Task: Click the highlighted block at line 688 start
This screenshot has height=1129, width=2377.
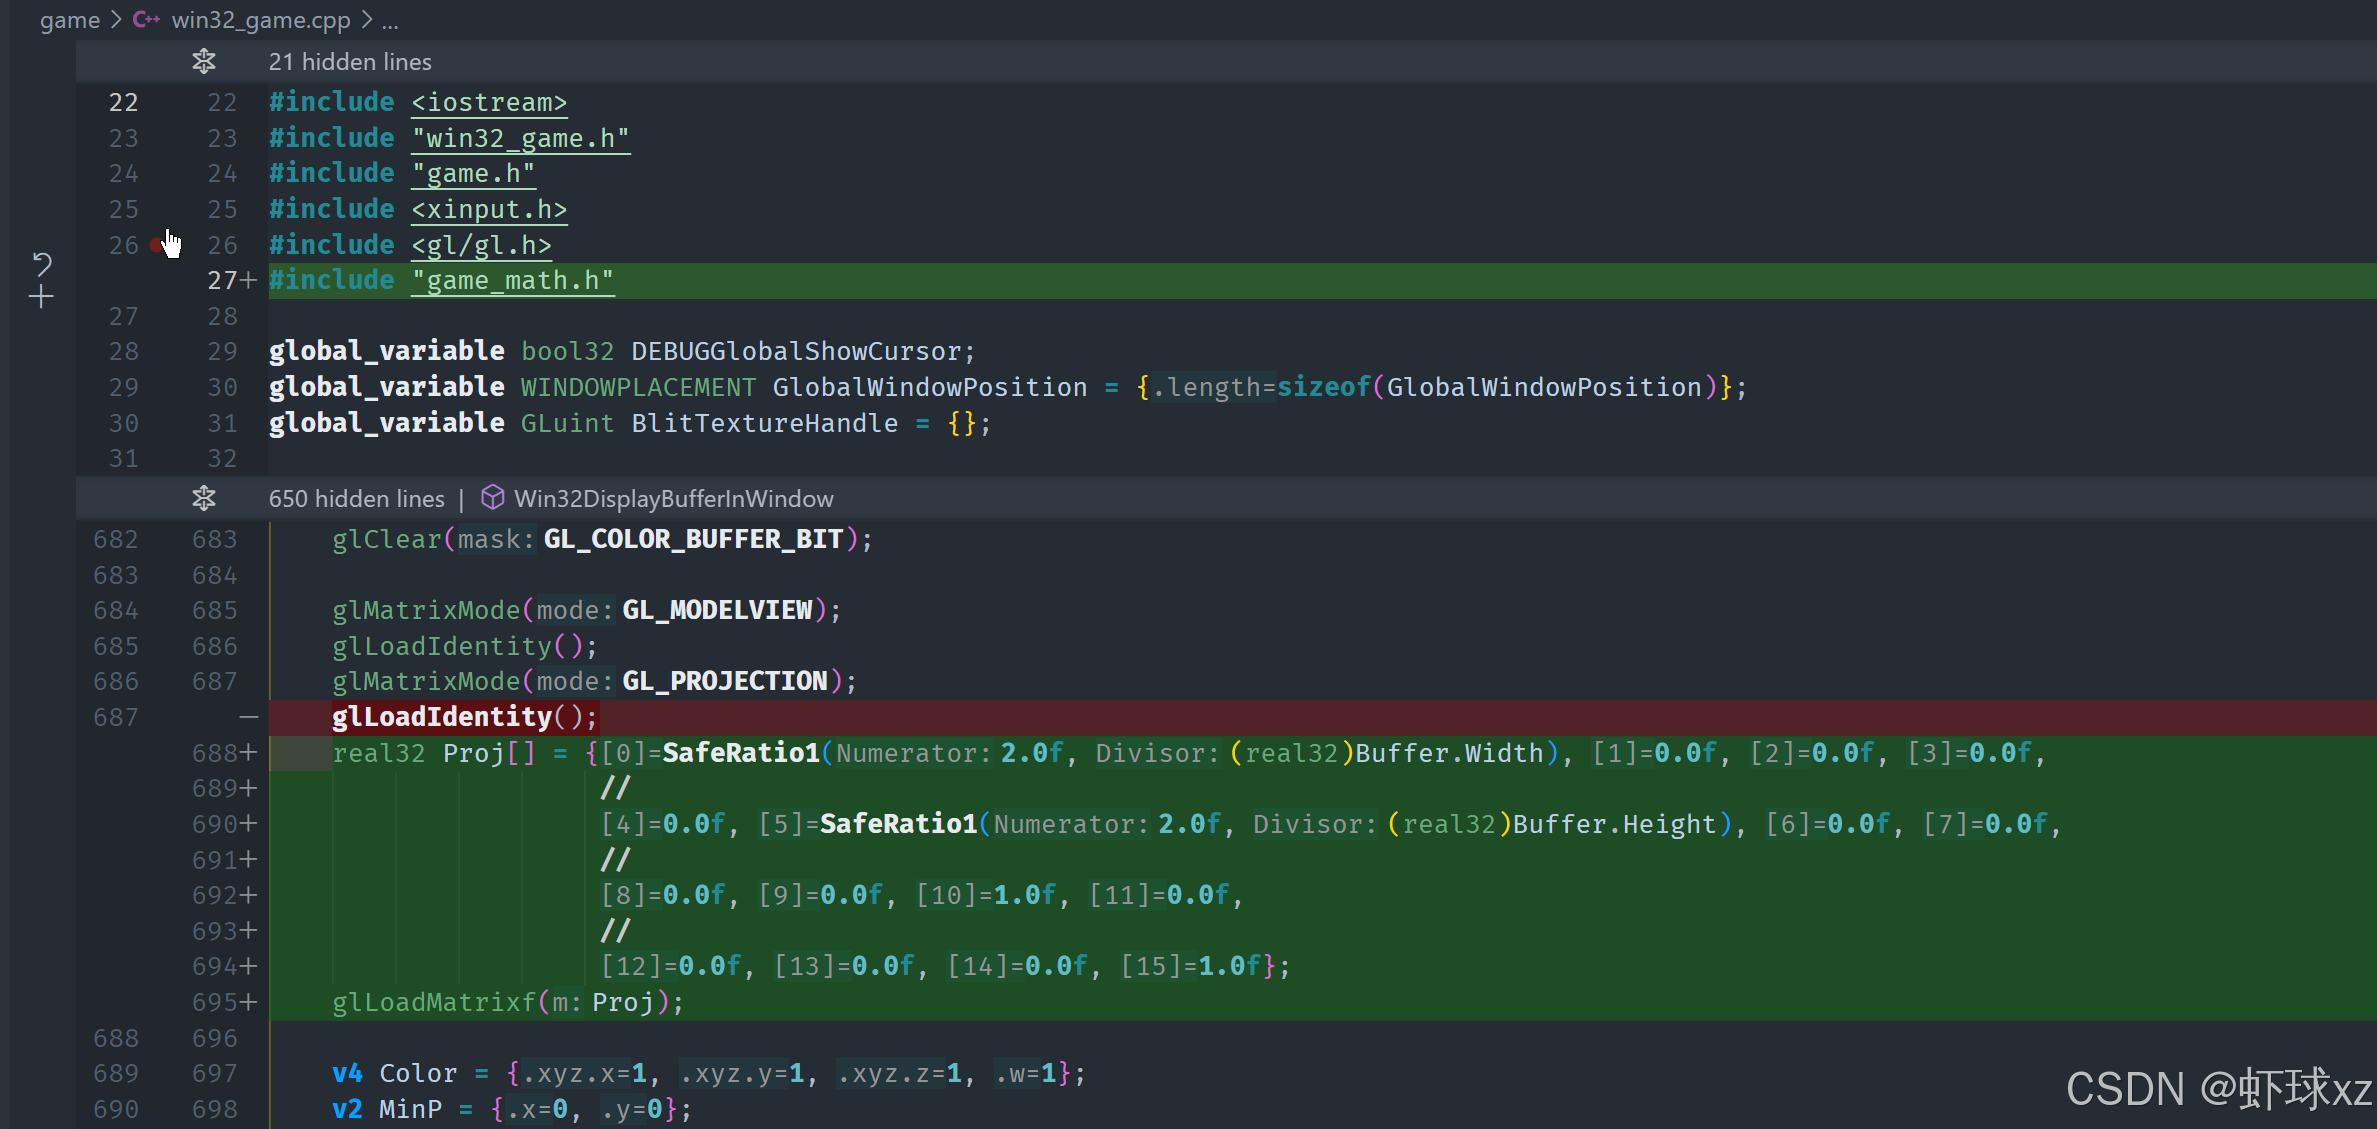Action: tap(300, 753)
